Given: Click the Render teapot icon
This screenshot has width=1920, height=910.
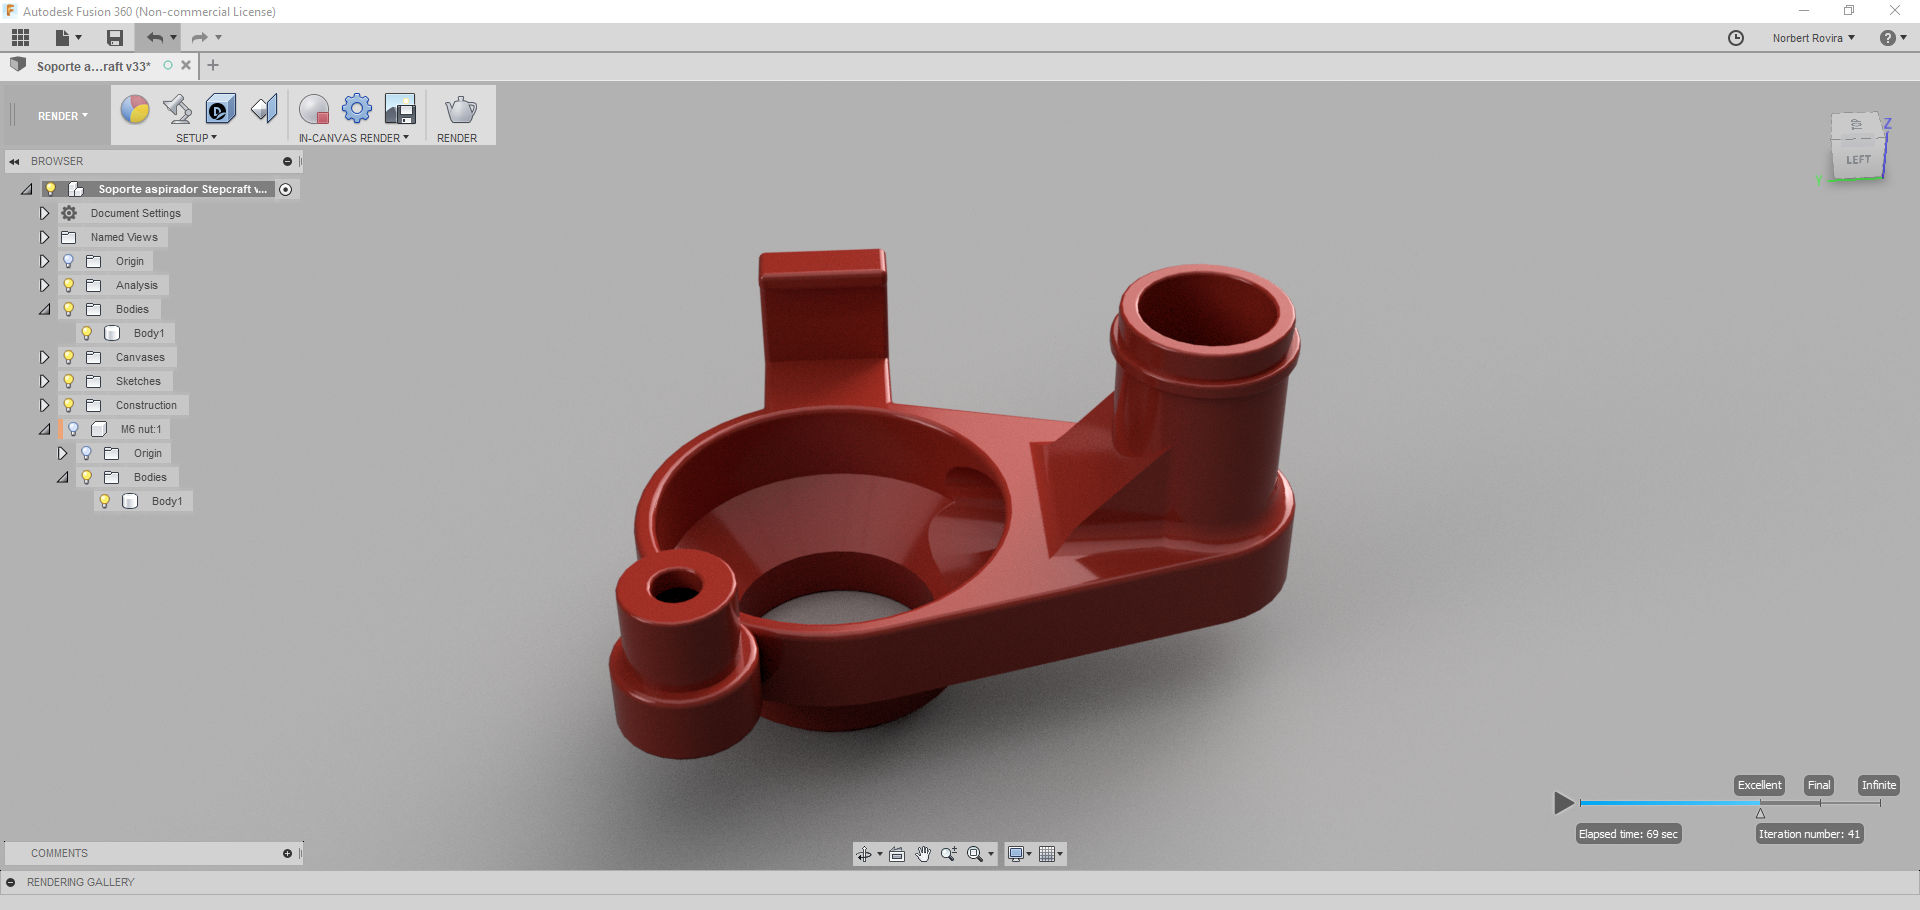Looking at the screenshot, I should tap(460, 109).
